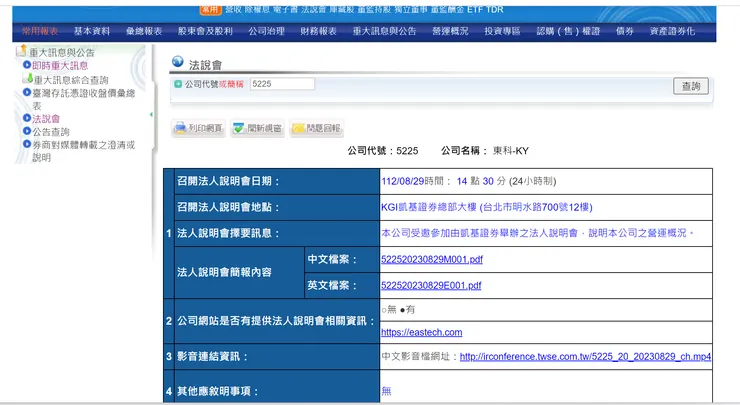Click the 常用 orange tag in top bar
Viewport: 740px width, 405px height.
tap(210, 9)
